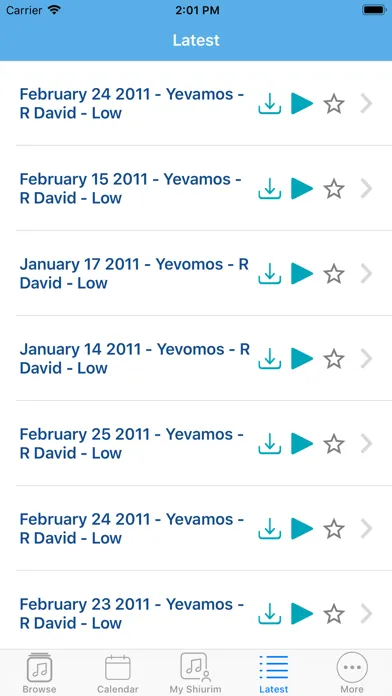Toggle favorite star for January 17 2011 shiur

[x=334, y=273]
